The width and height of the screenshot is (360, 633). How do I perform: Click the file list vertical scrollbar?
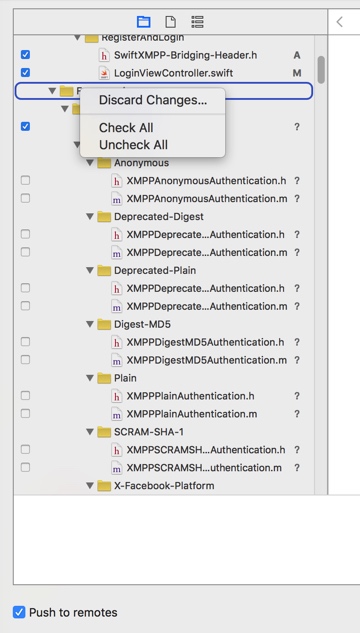321,69
